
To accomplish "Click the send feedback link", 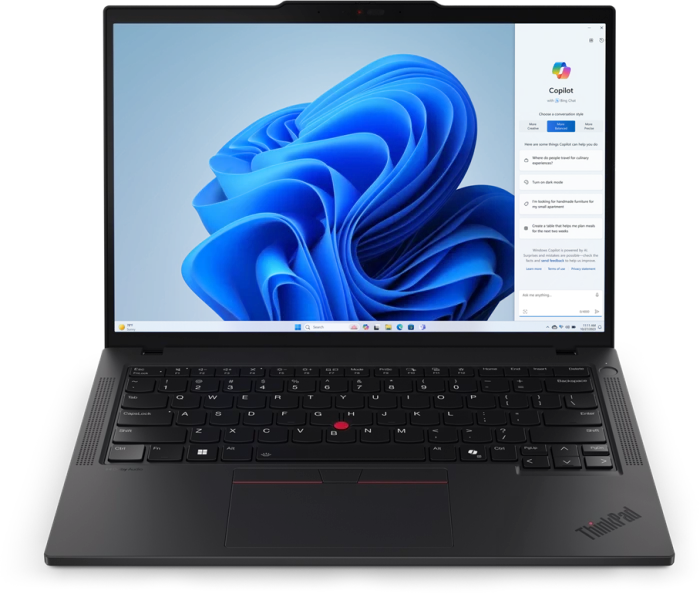I will (x=553, y=261).
